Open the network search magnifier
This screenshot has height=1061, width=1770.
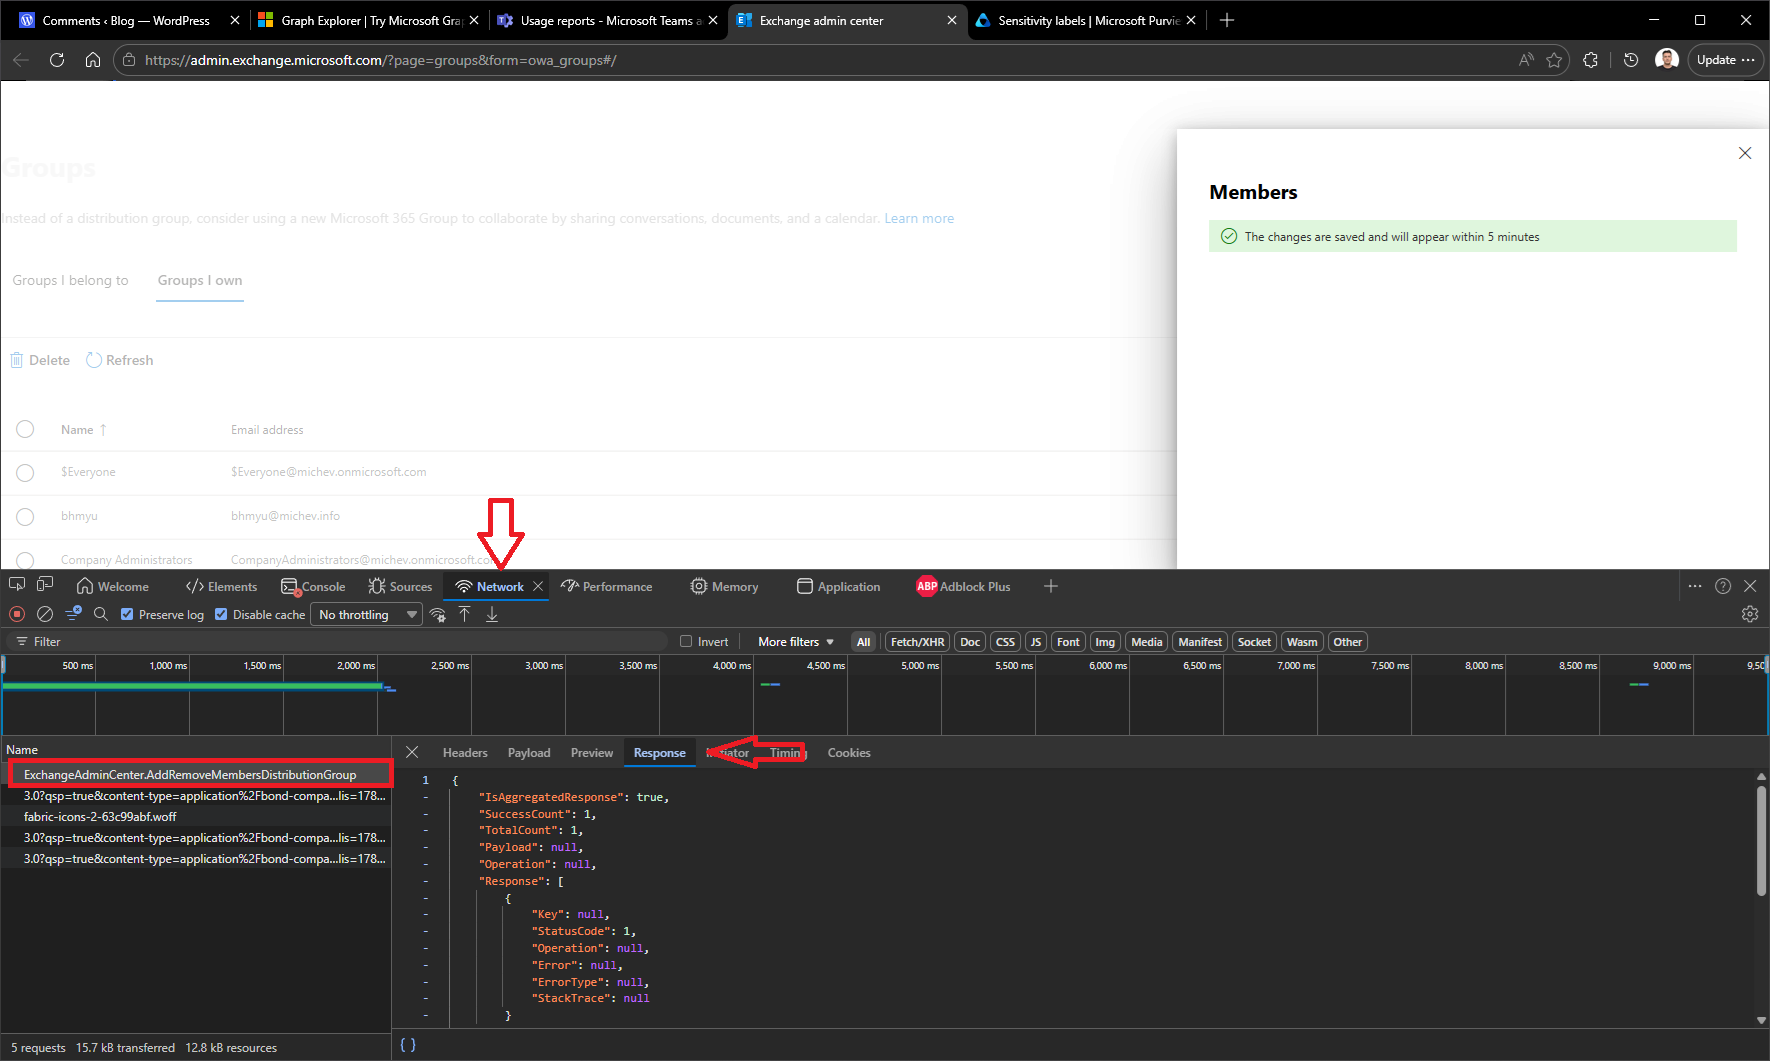coord(100,614)
